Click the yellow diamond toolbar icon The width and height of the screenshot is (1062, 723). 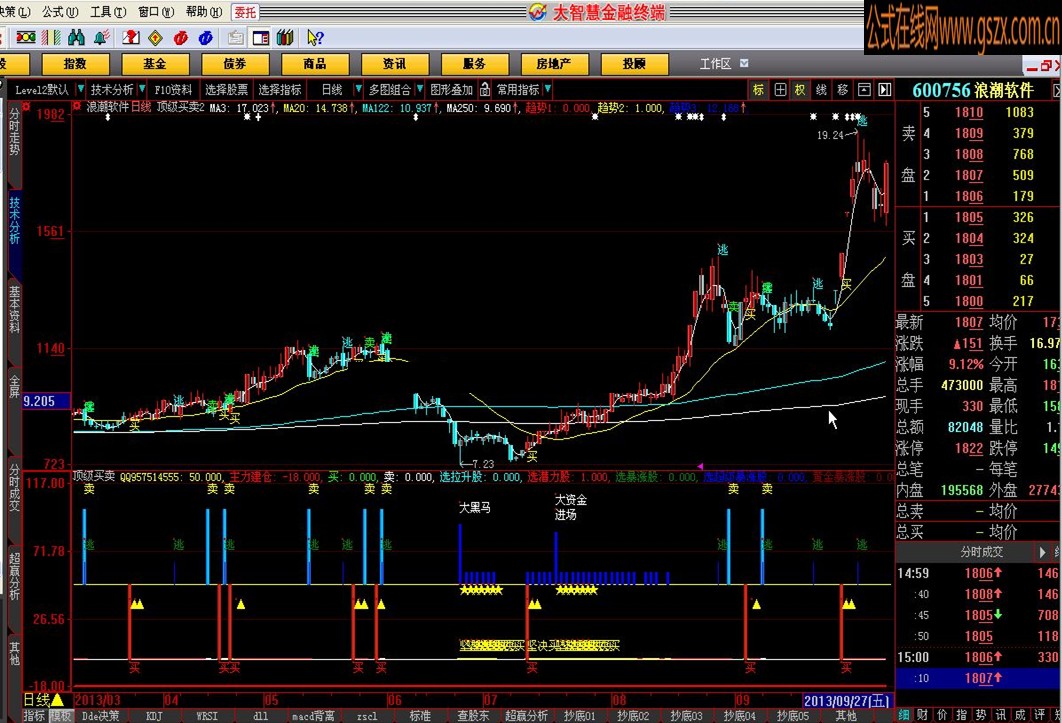pyautogui.click(x=155, y=38)
